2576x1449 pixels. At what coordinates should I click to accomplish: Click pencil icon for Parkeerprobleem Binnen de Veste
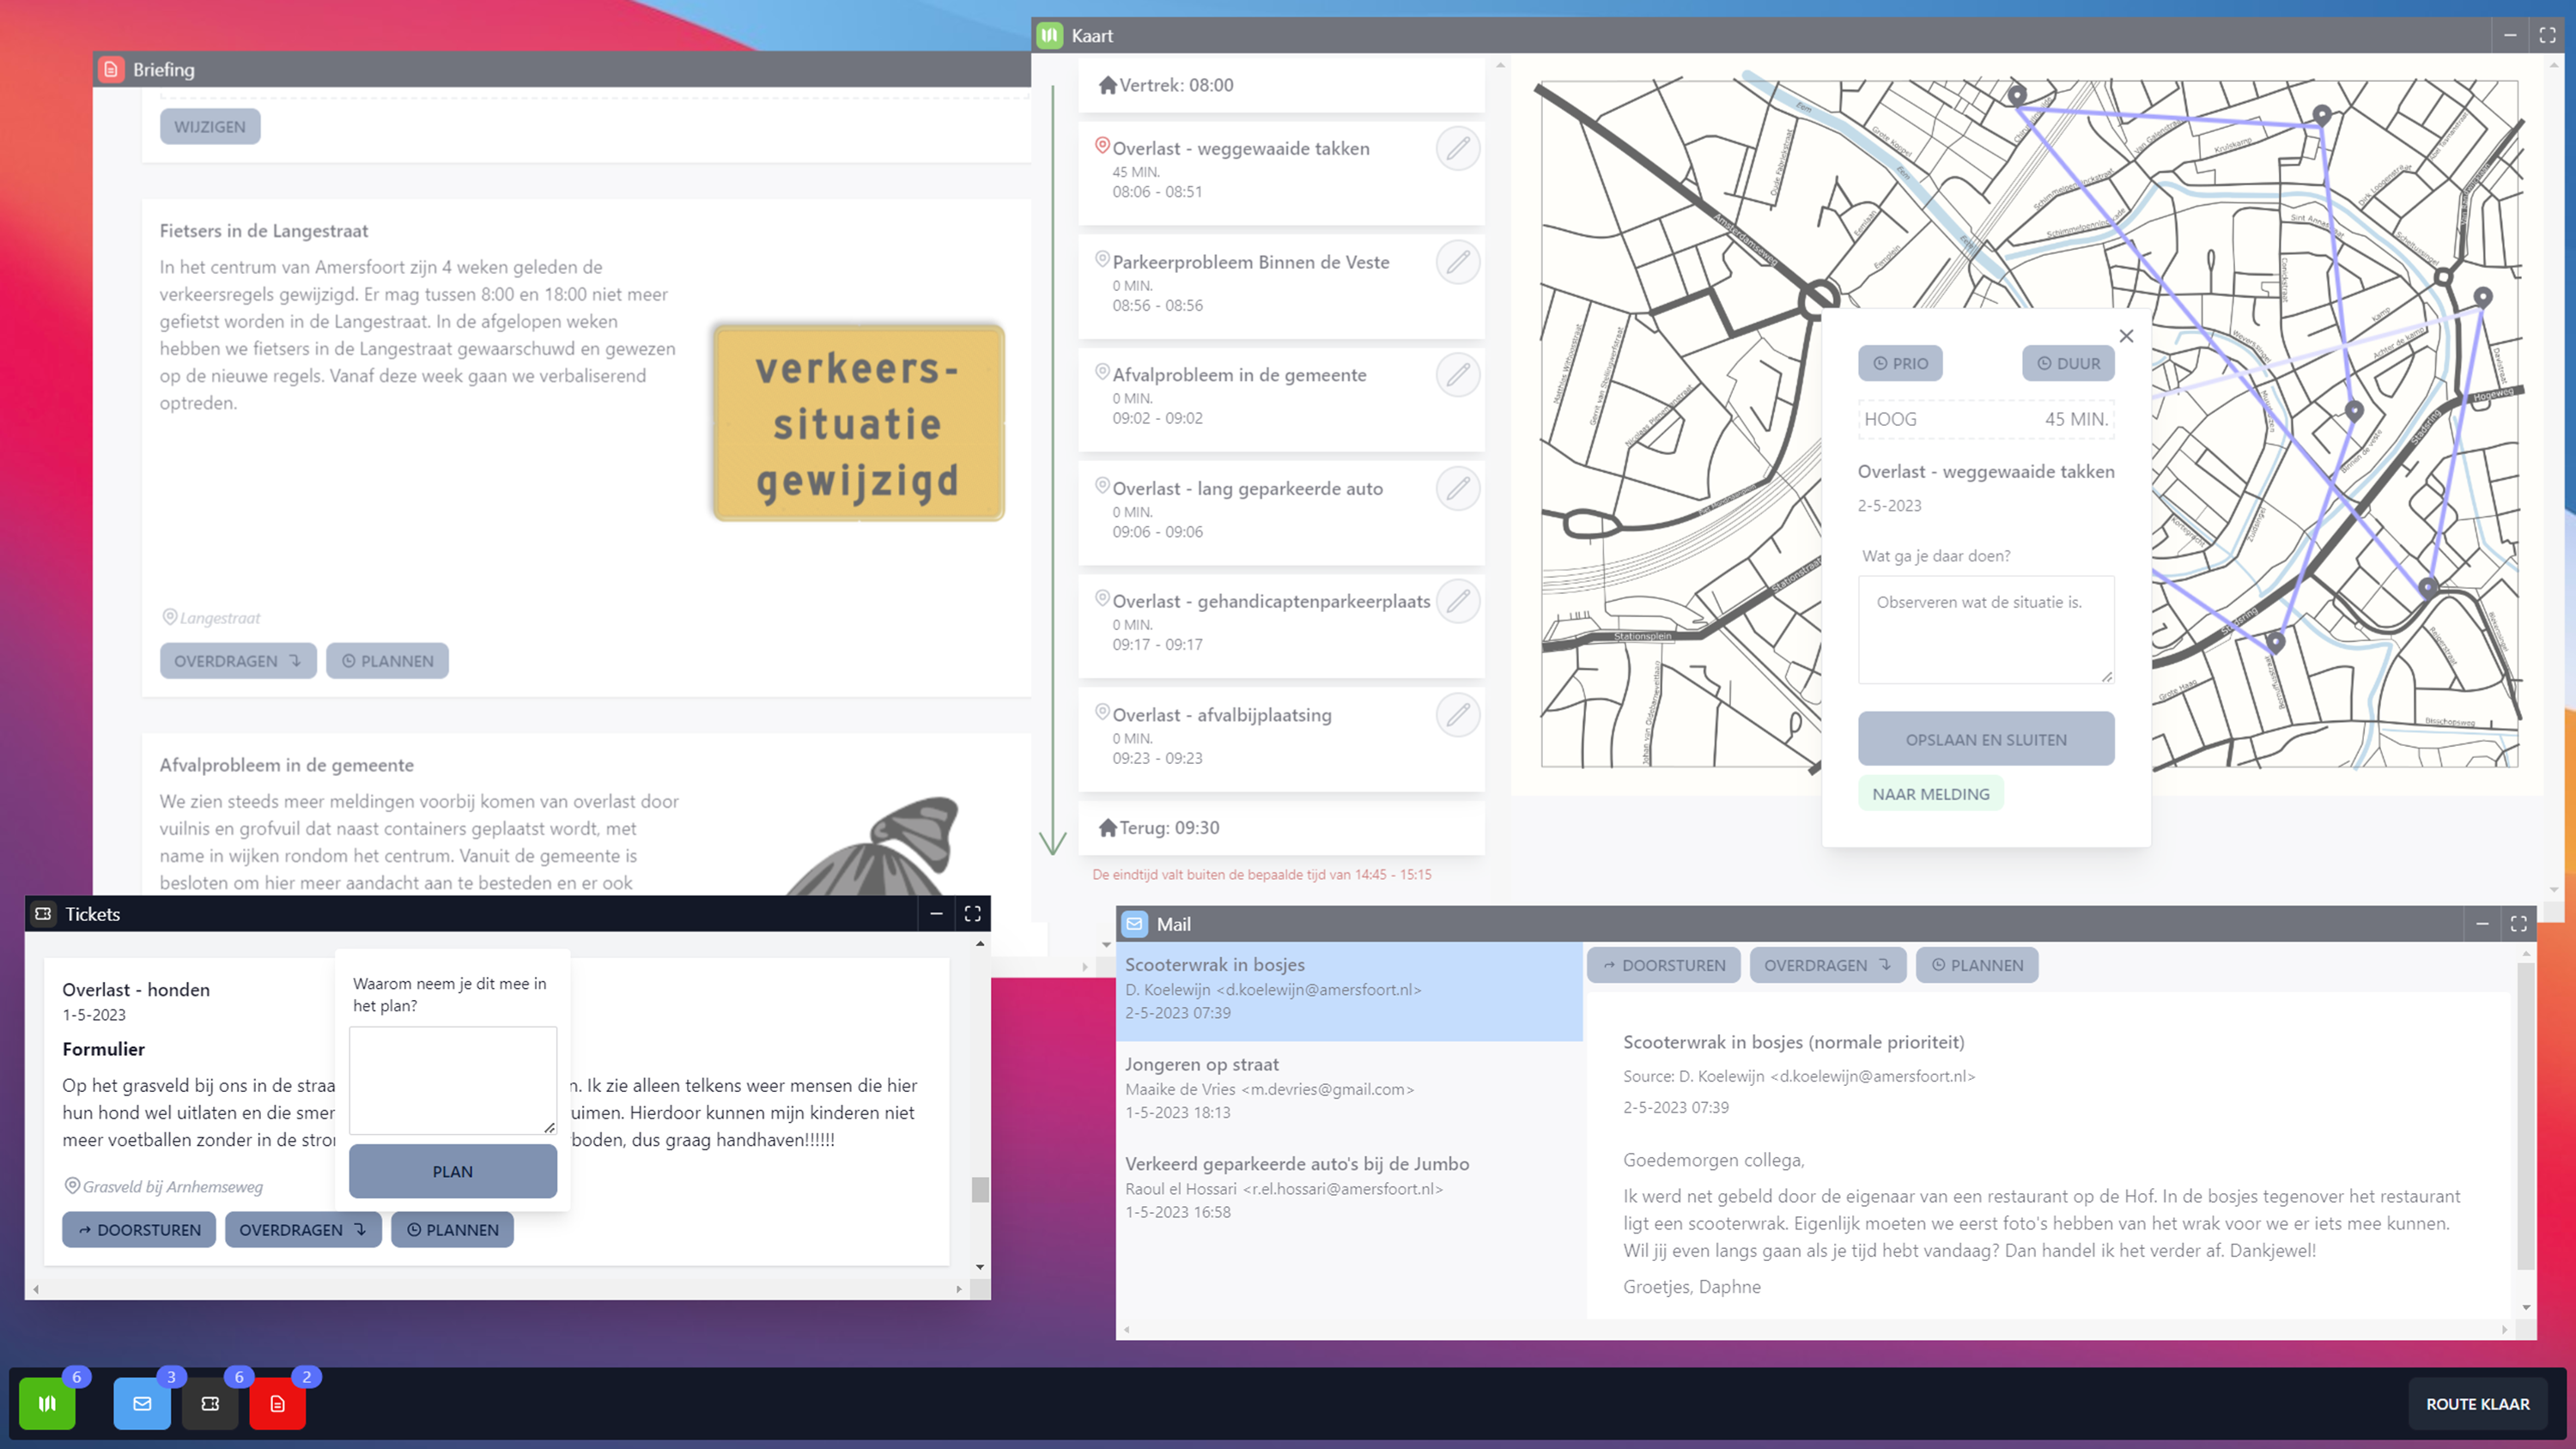coord(1458,262)
